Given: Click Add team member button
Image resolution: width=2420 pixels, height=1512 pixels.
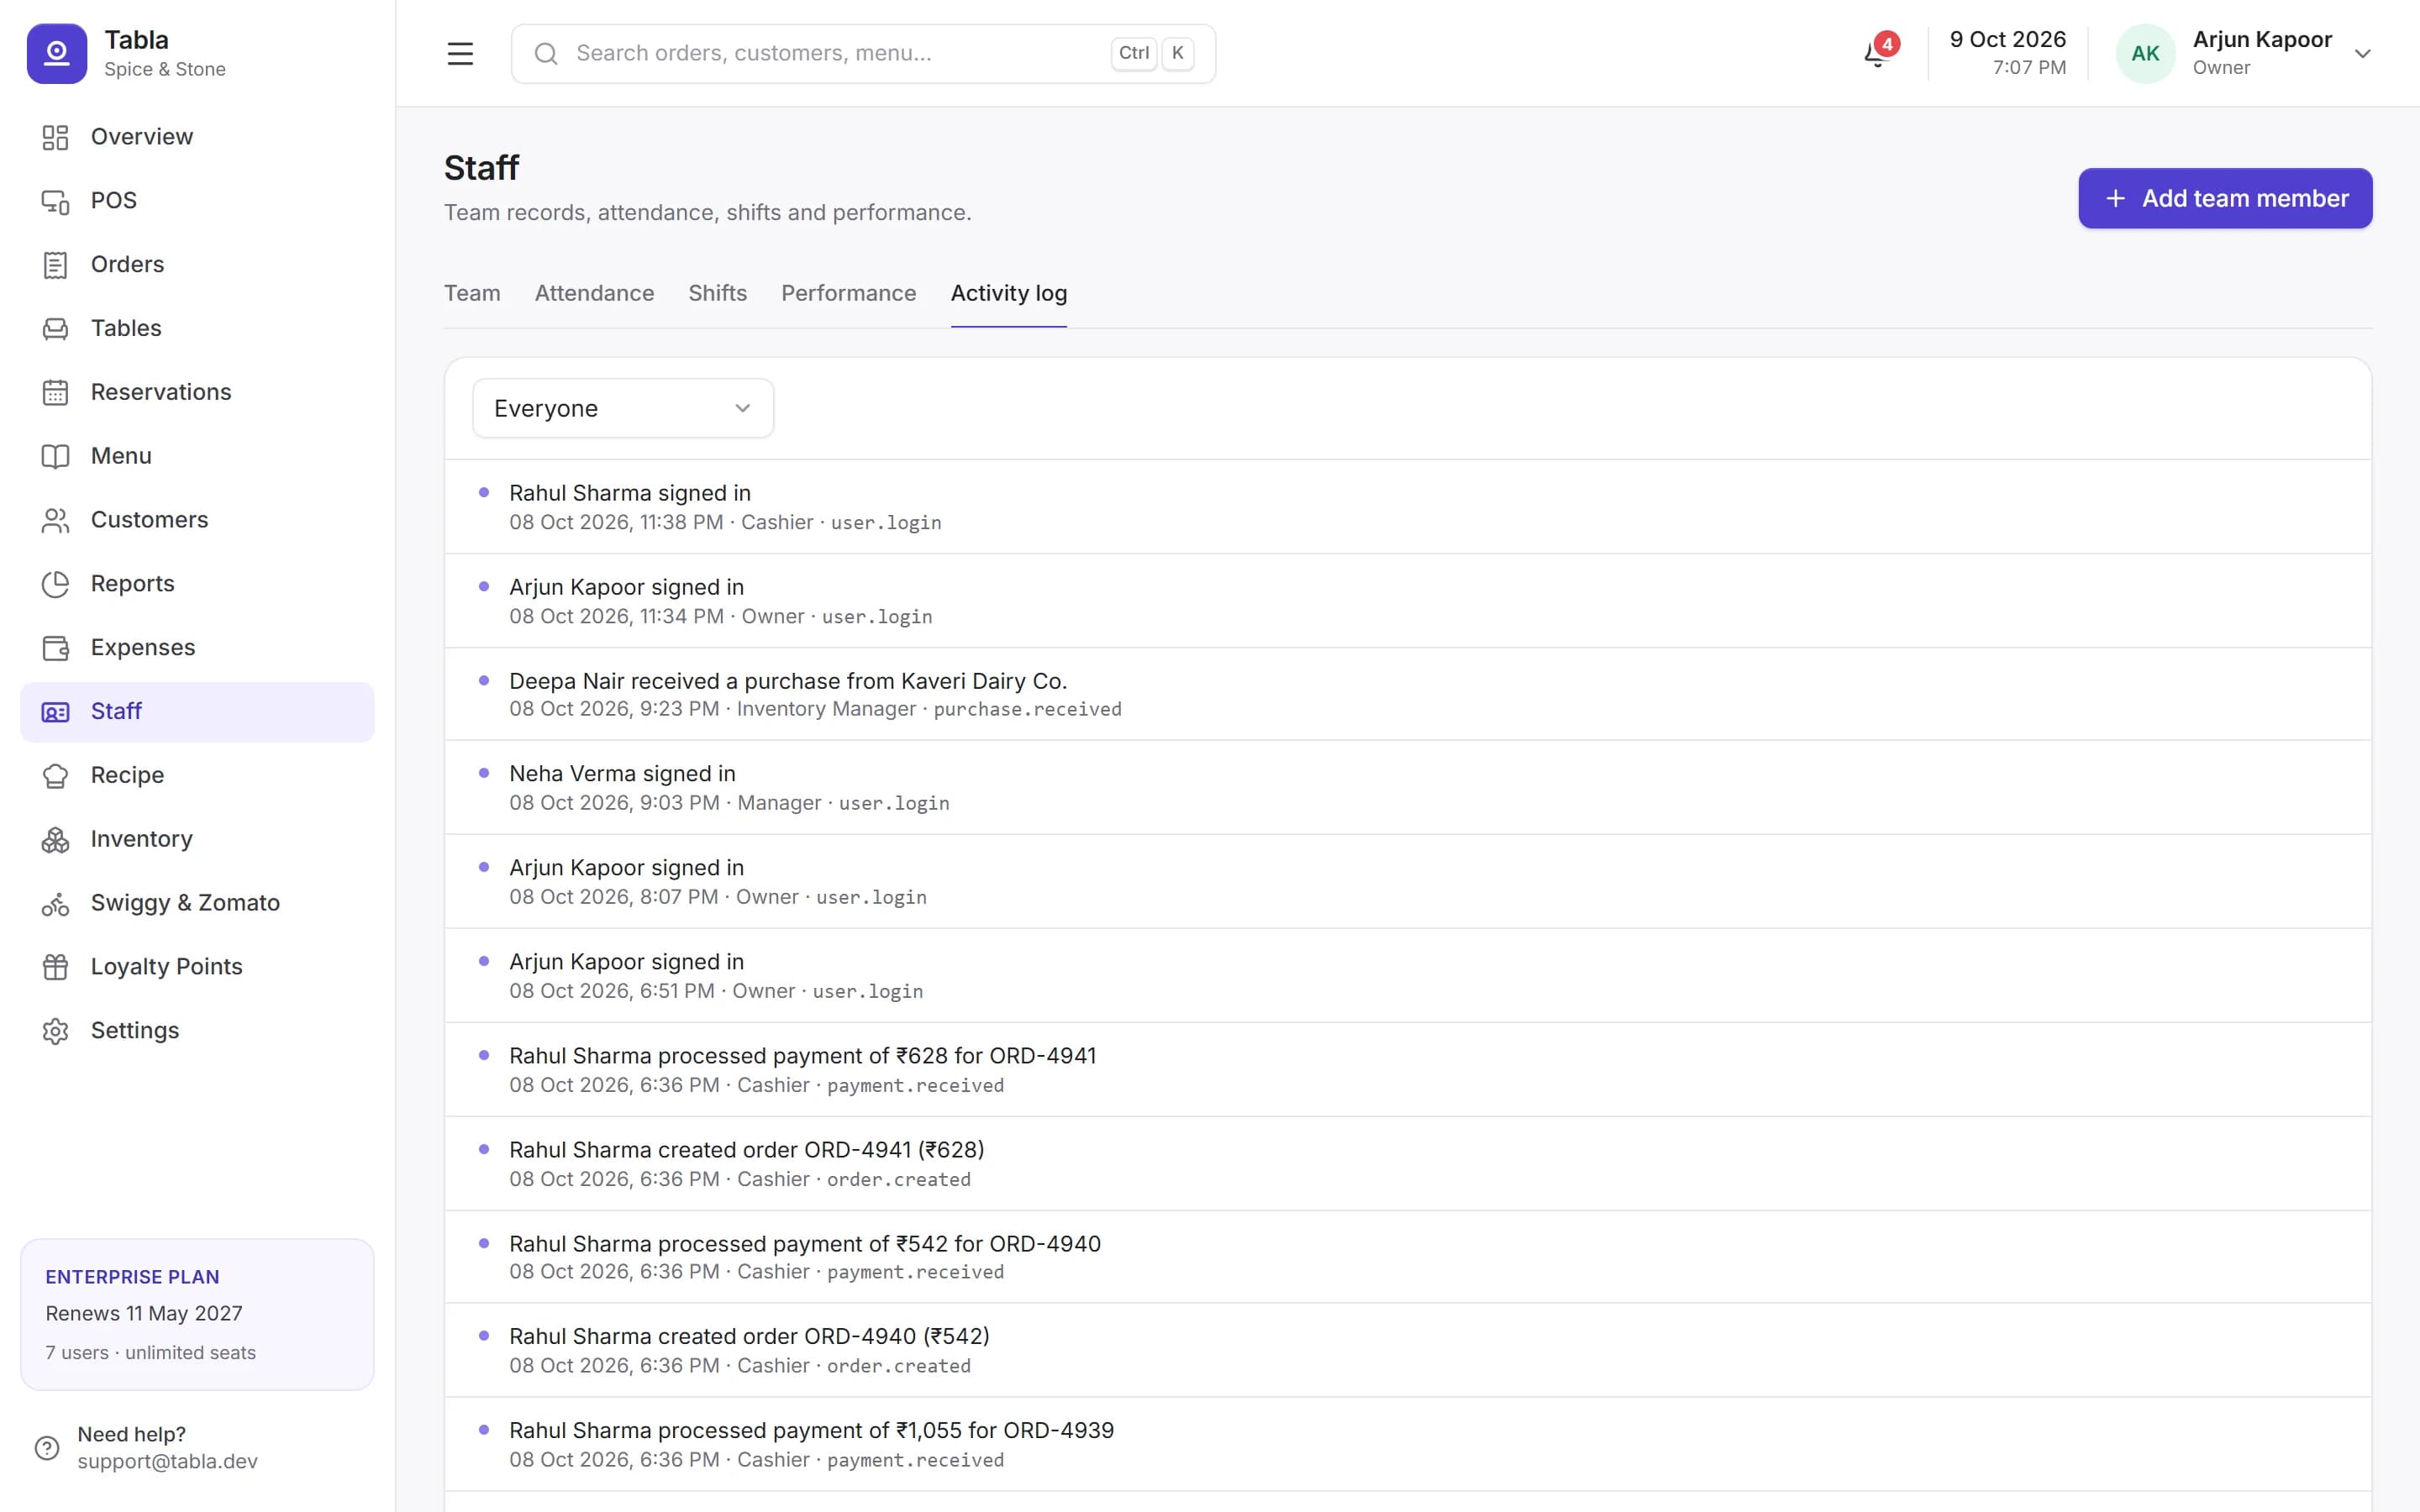Looking at the screenshot, I should 2225,198.
